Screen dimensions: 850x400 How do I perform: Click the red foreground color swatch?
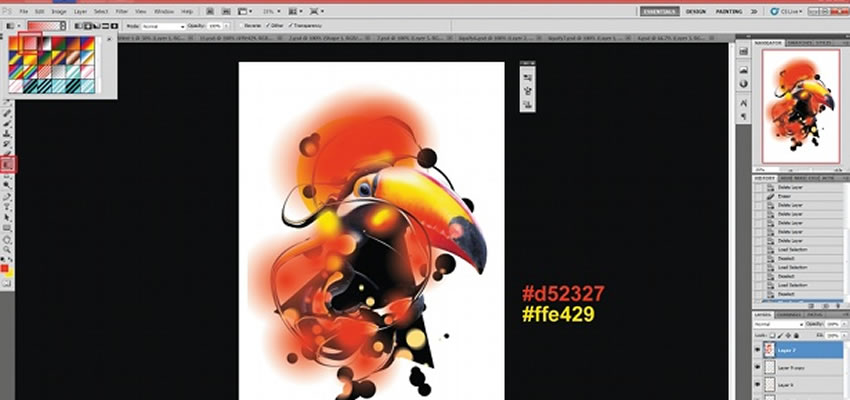click(5, 269)
